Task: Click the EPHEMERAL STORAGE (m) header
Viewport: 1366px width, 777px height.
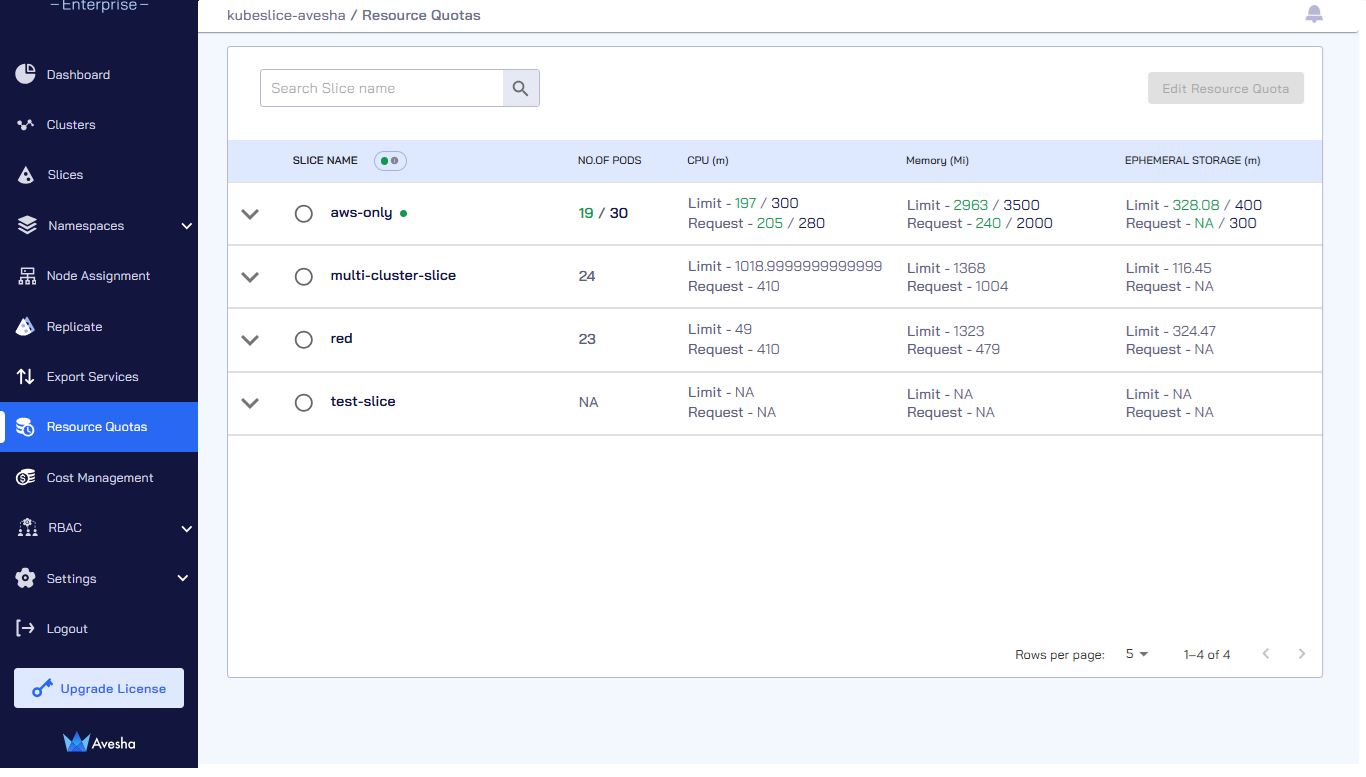Action: coord(1192,160)
